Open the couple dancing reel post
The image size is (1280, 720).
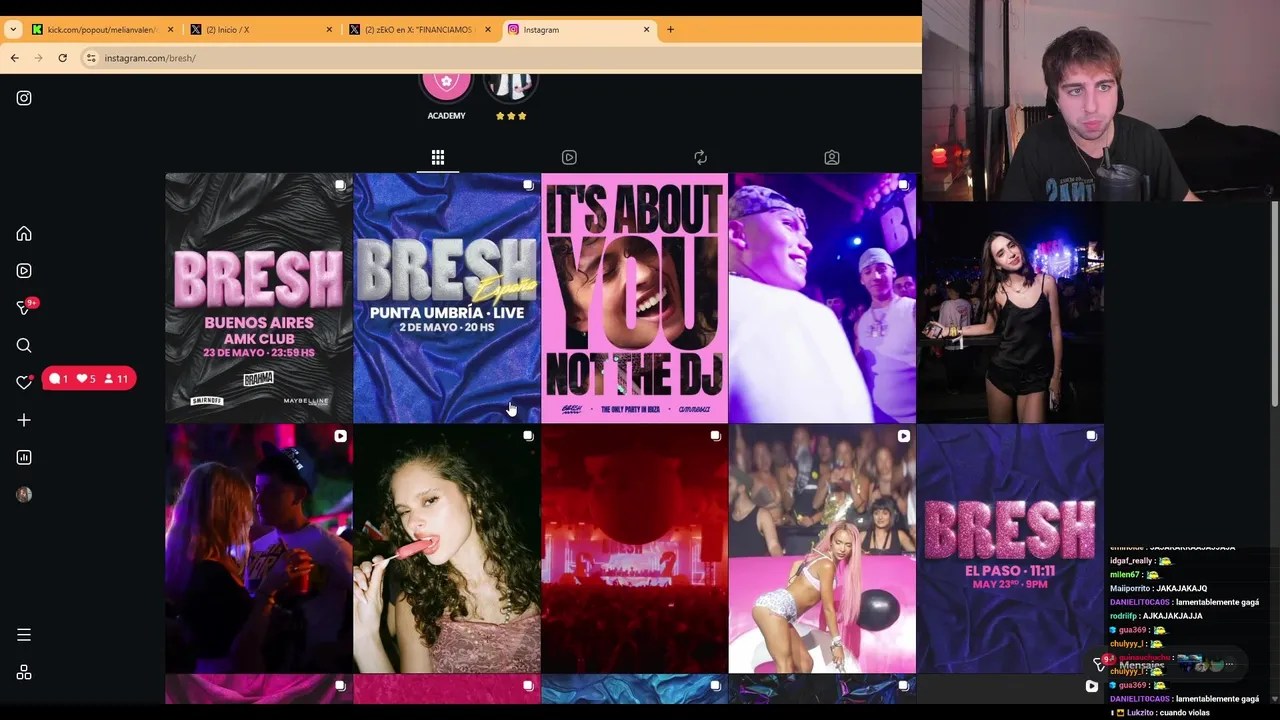259,549
